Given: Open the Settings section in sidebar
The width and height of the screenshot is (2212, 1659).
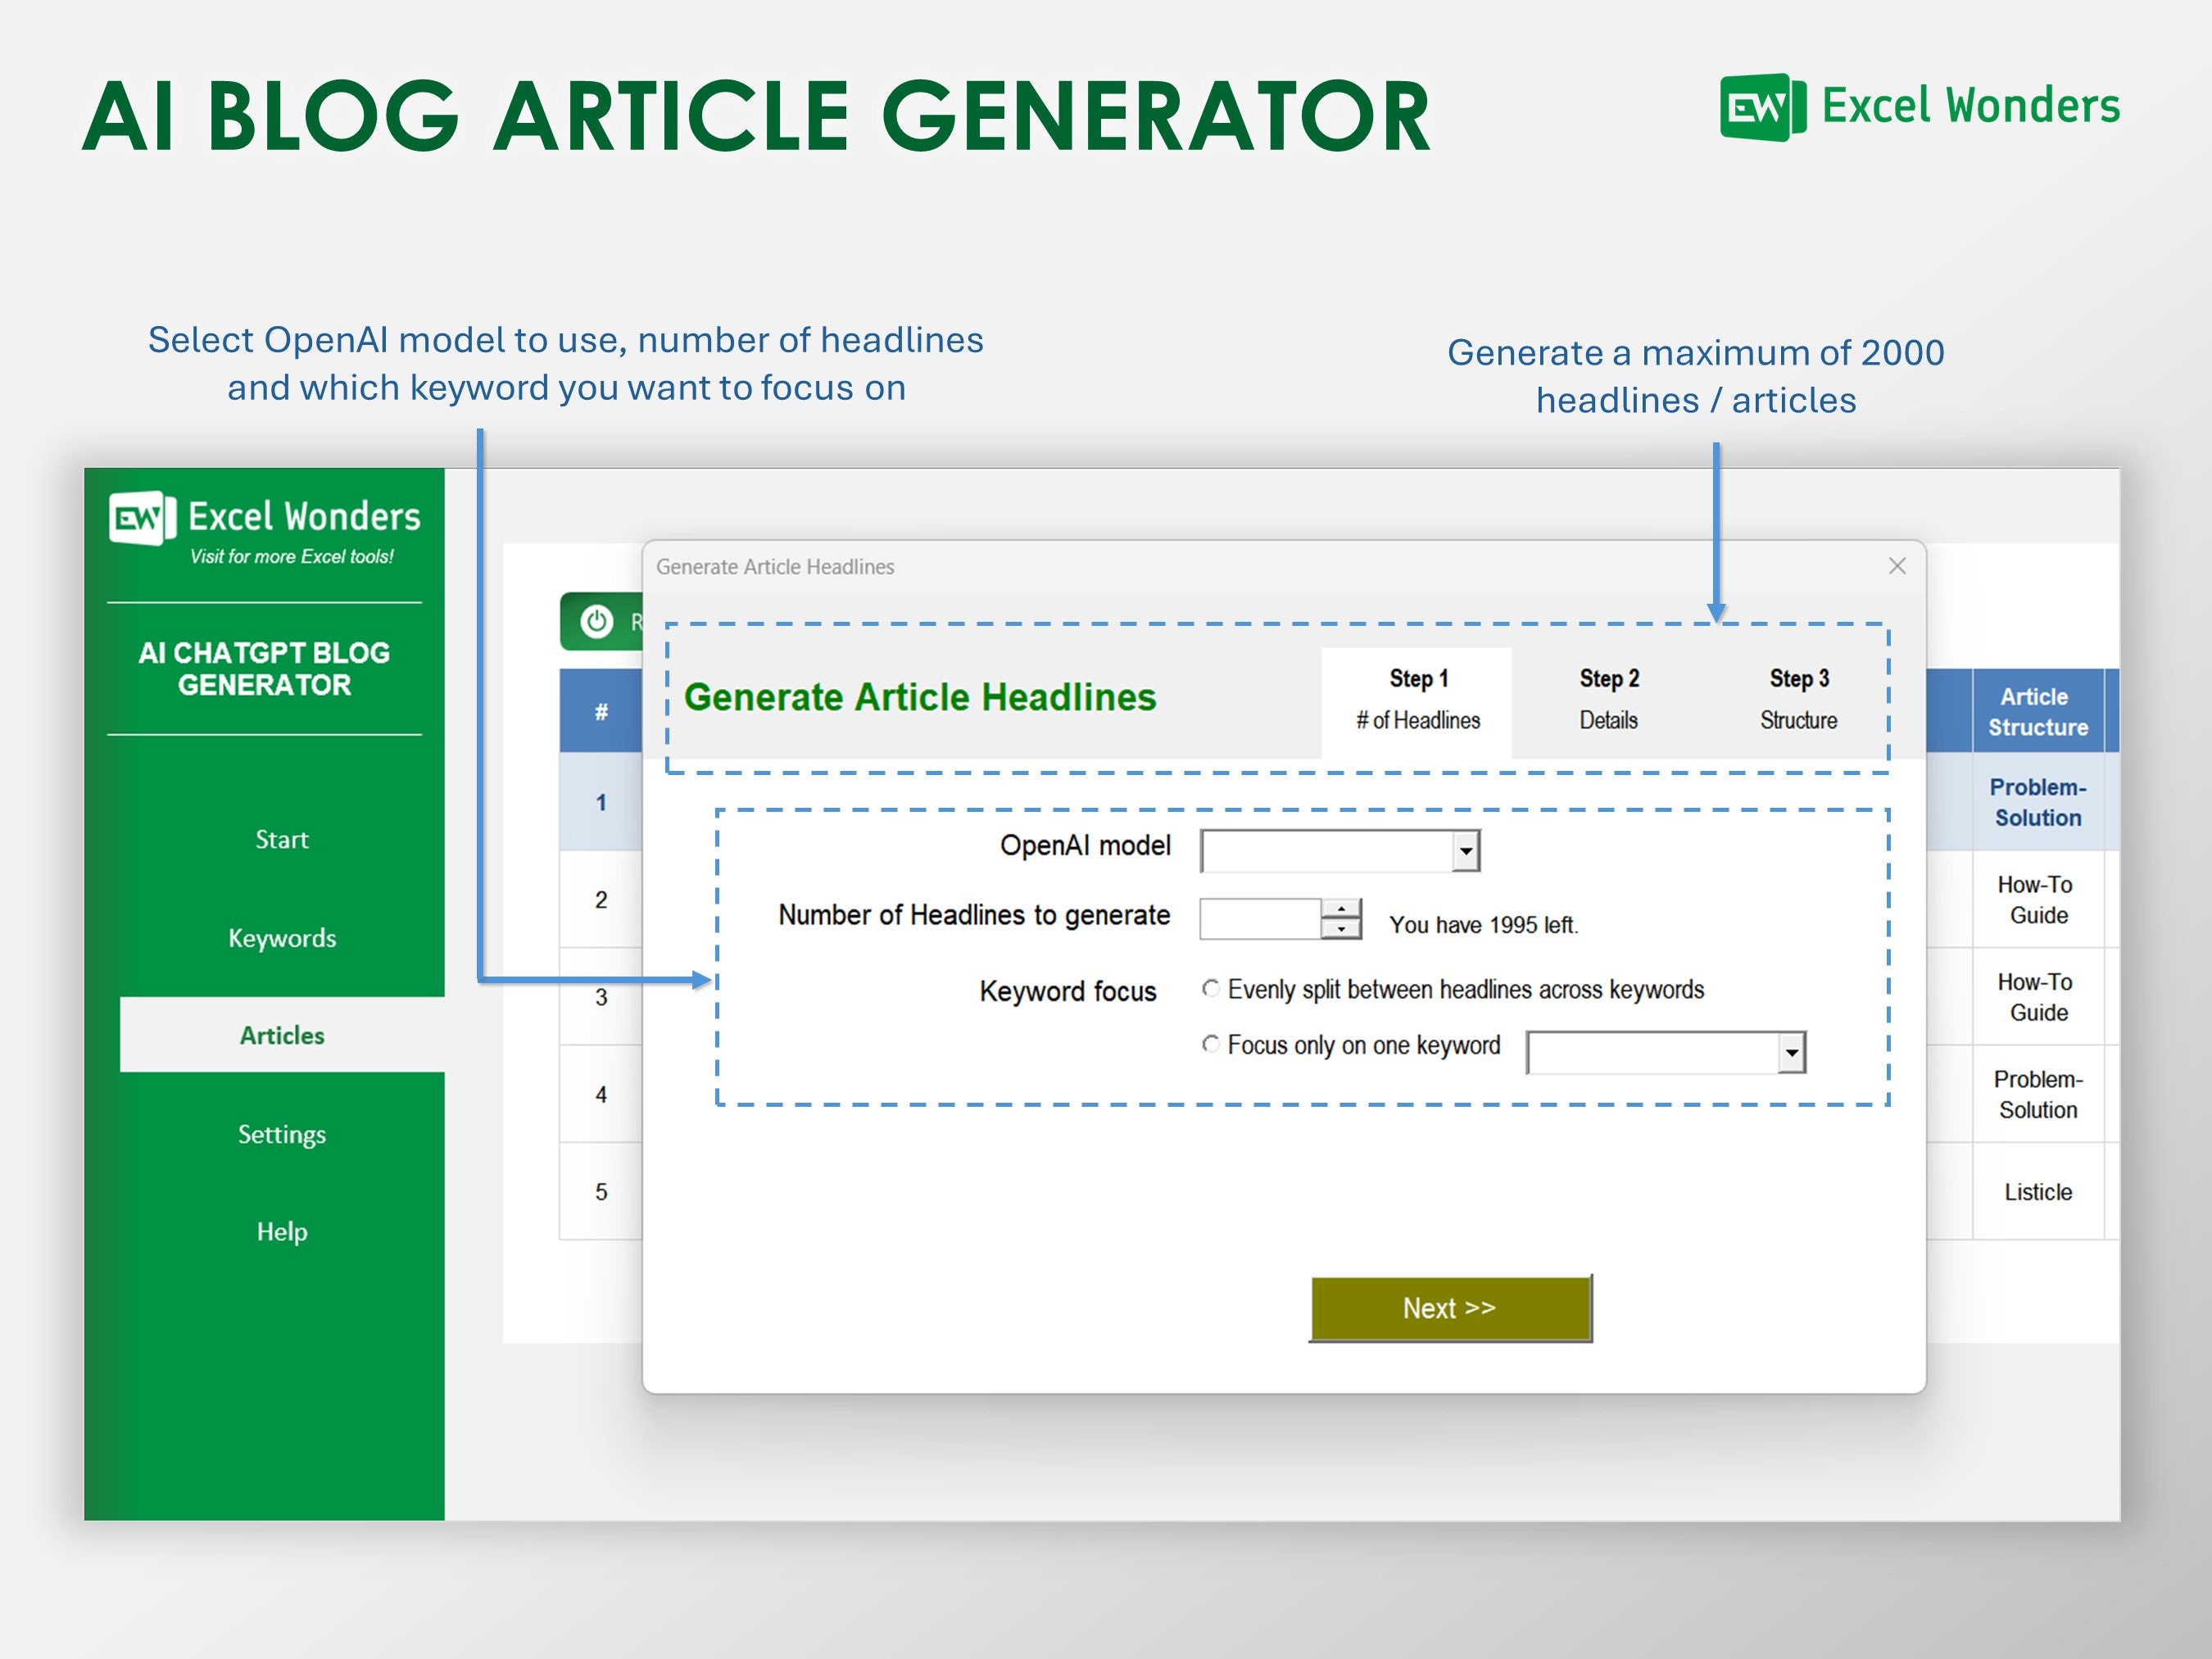Looking at the screenshot, I should [x=281, y=1134].
